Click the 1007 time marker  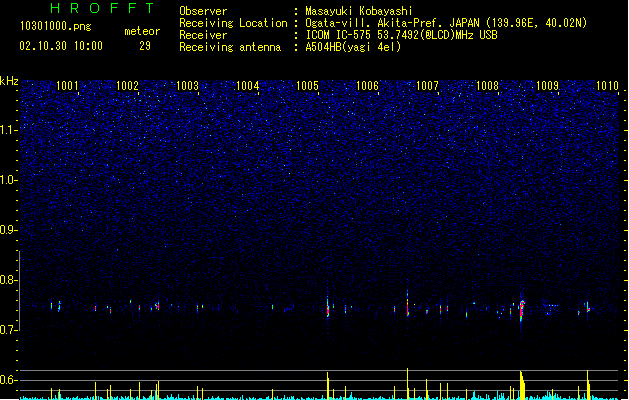click(427, 86)
